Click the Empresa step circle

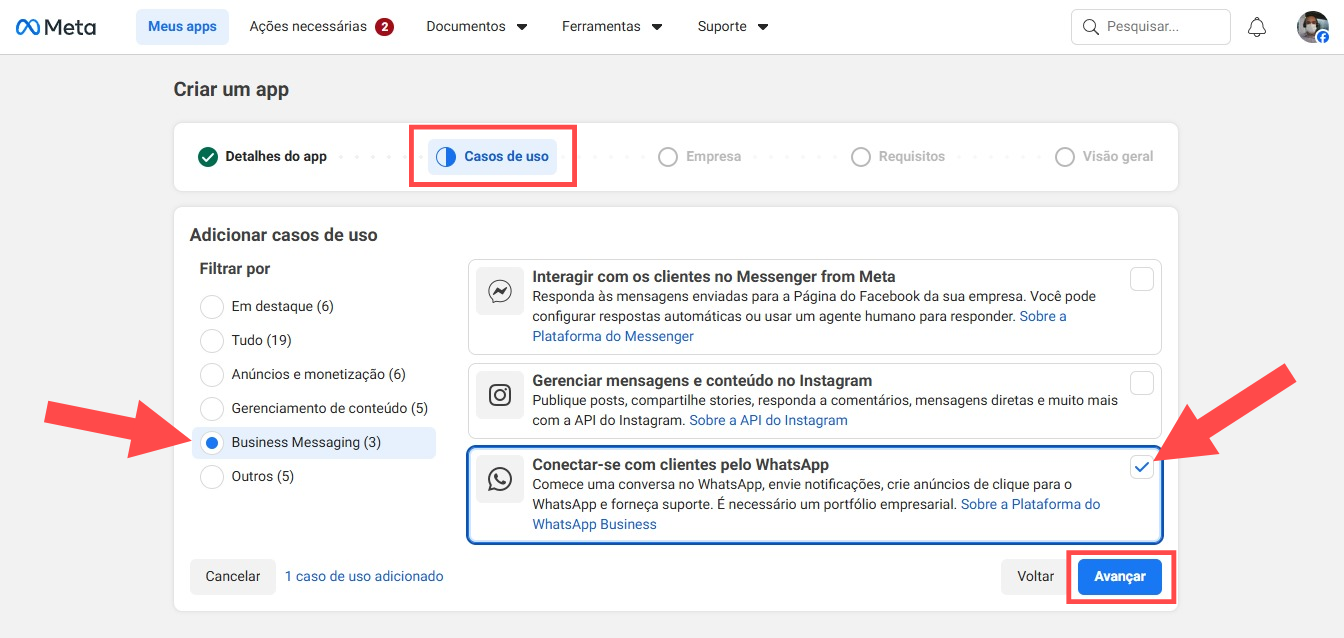point(668,157)
